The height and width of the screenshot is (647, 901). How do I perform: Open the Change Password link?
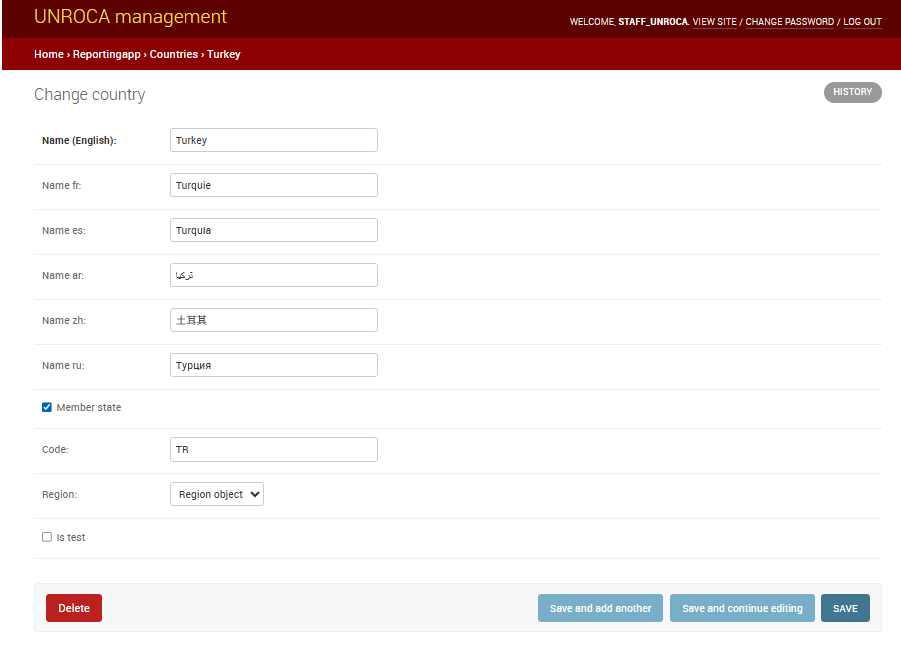click(790, 22)
